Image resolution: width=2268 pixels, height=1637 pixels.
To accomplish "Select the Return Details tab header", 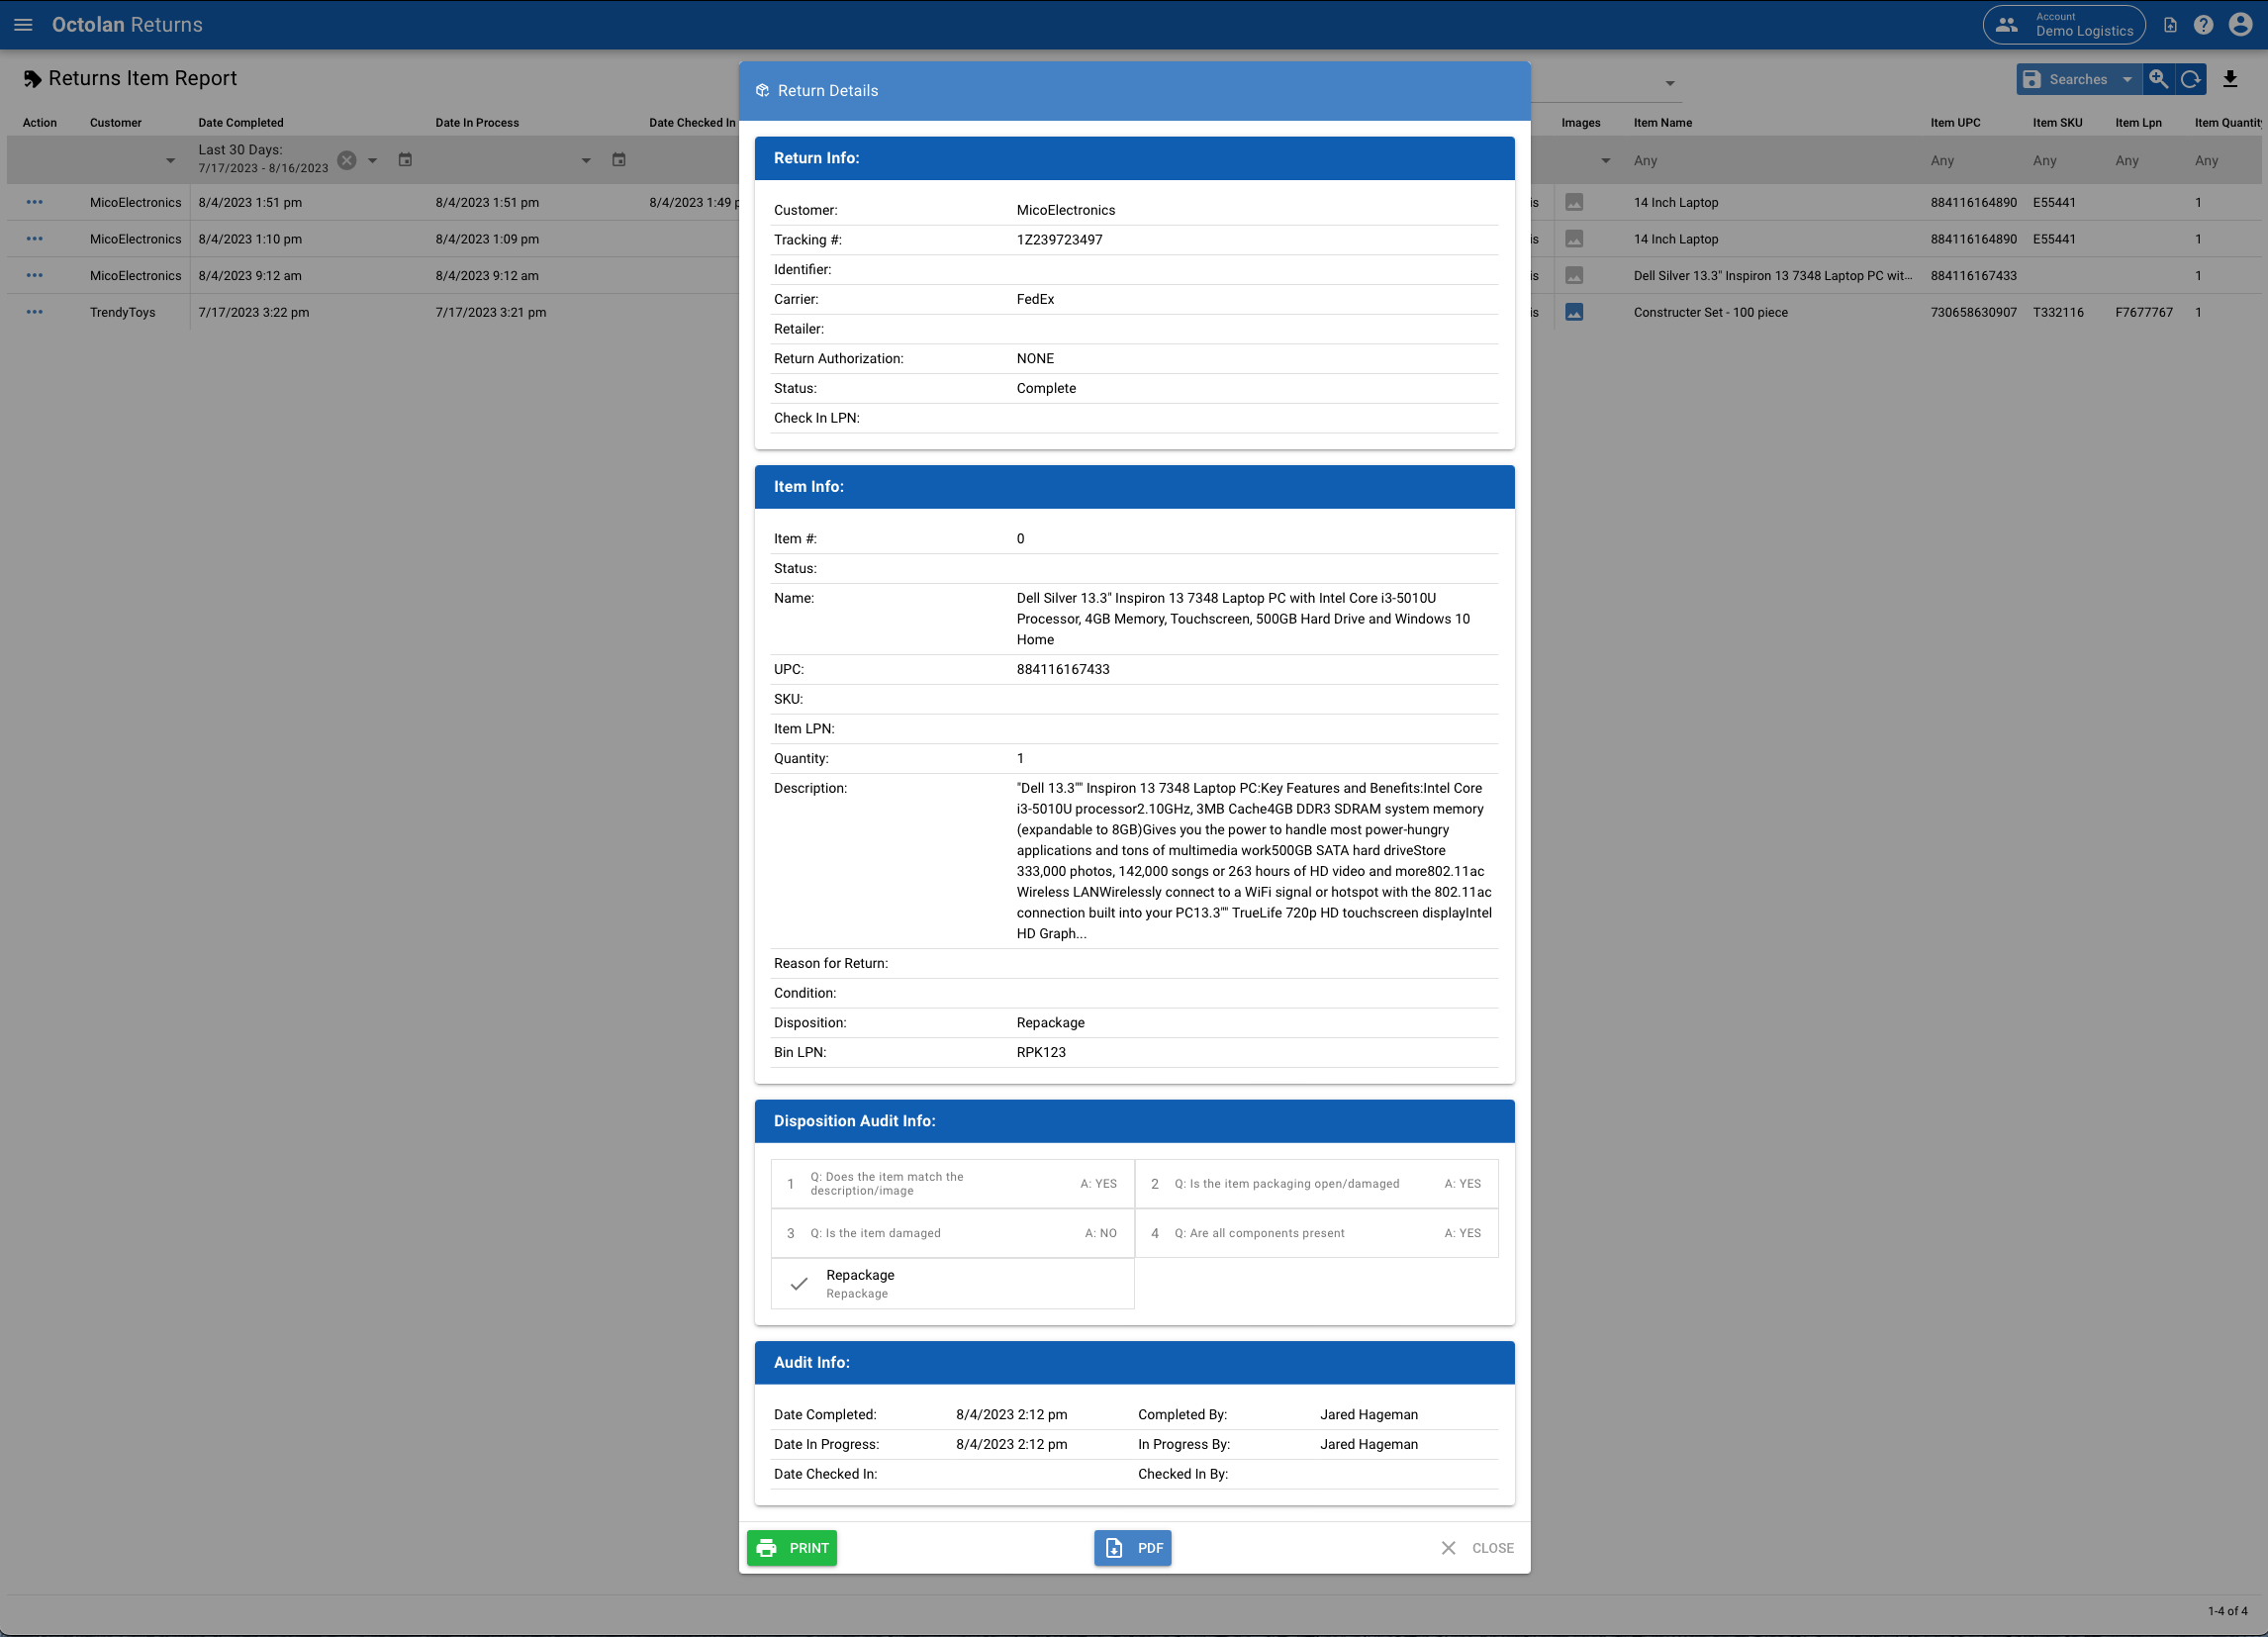I will pyautogui.click(x=827, y=90).
